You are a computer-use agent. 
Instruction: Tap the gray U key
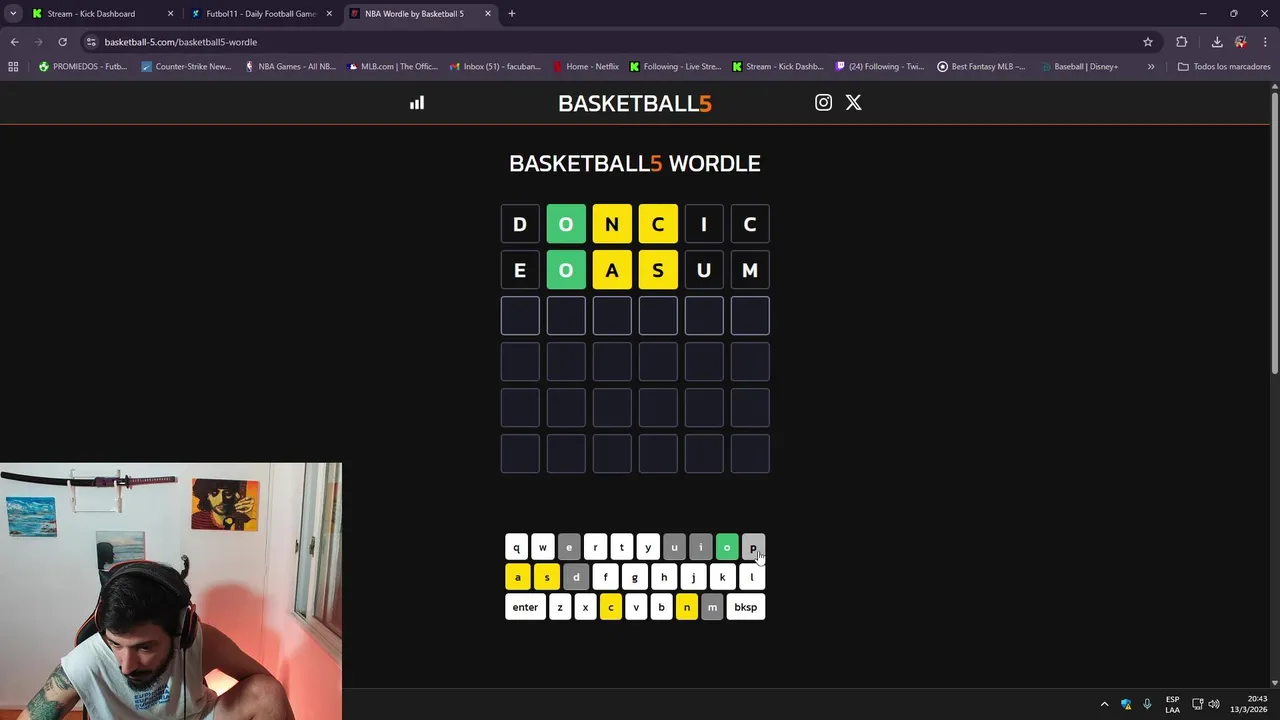(674, 547)
